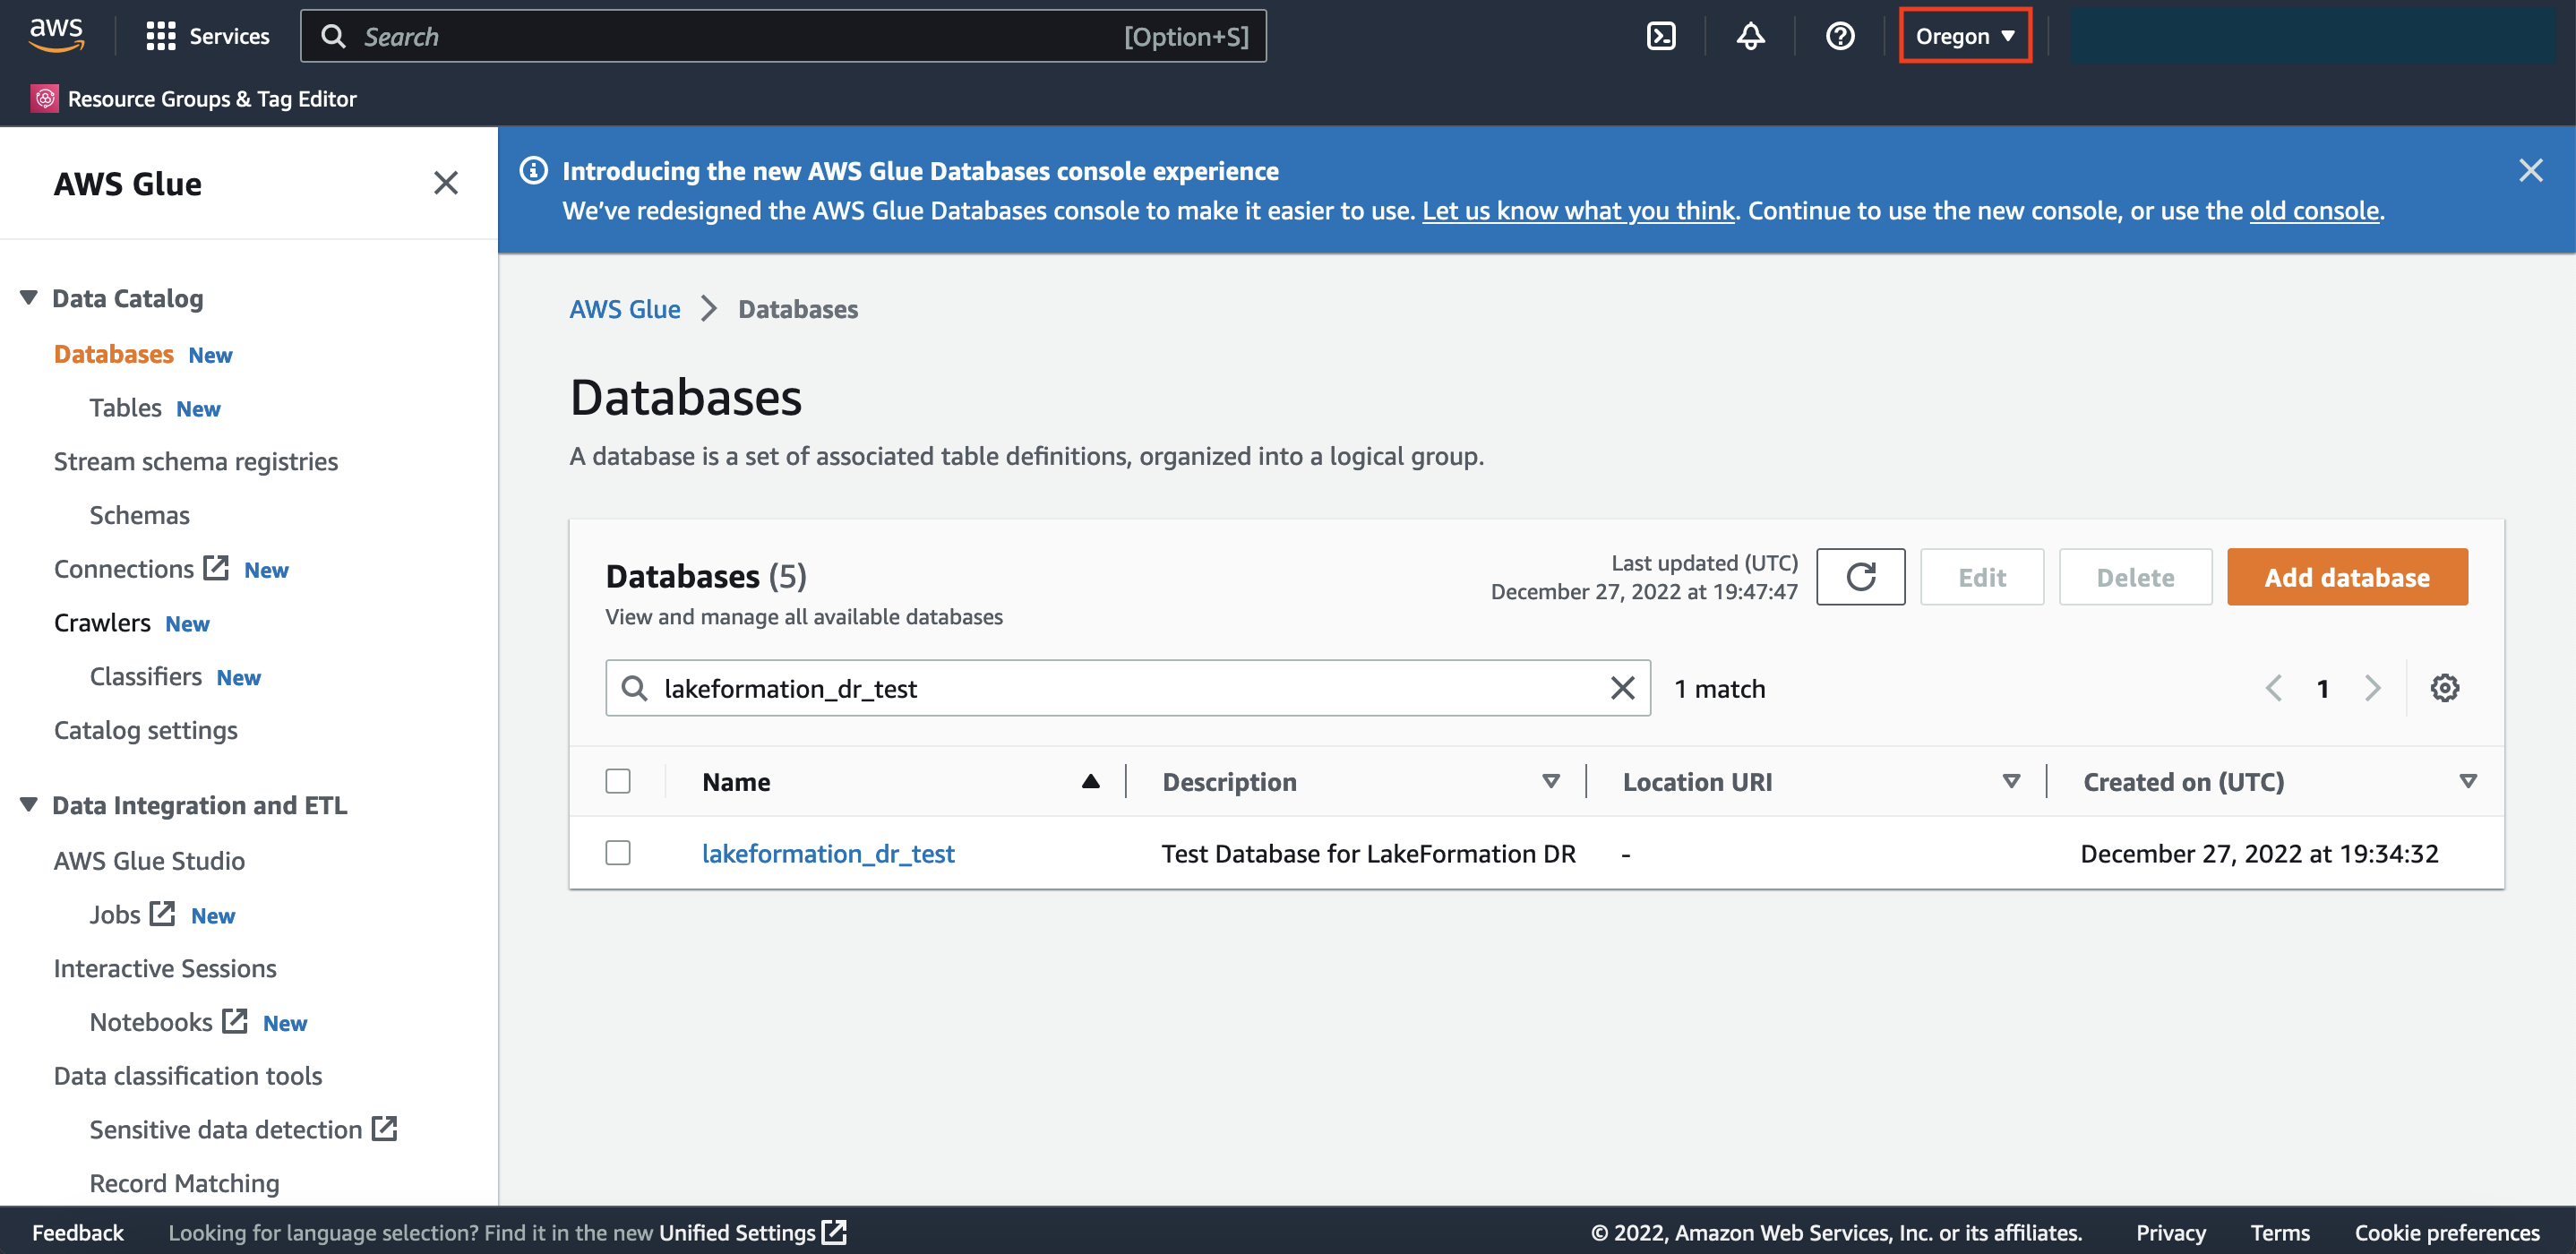This screenshot has height=1254, width=2576.
Task: Close the AWS Glue side navigation
Action: [x=446, y=182]
